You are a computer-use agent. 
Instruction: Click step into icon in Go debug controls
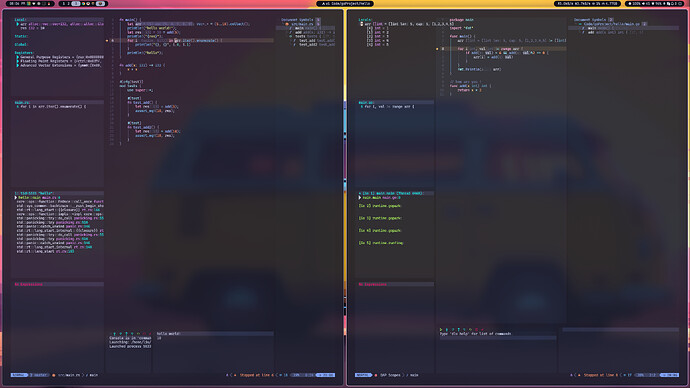[447, 329]
